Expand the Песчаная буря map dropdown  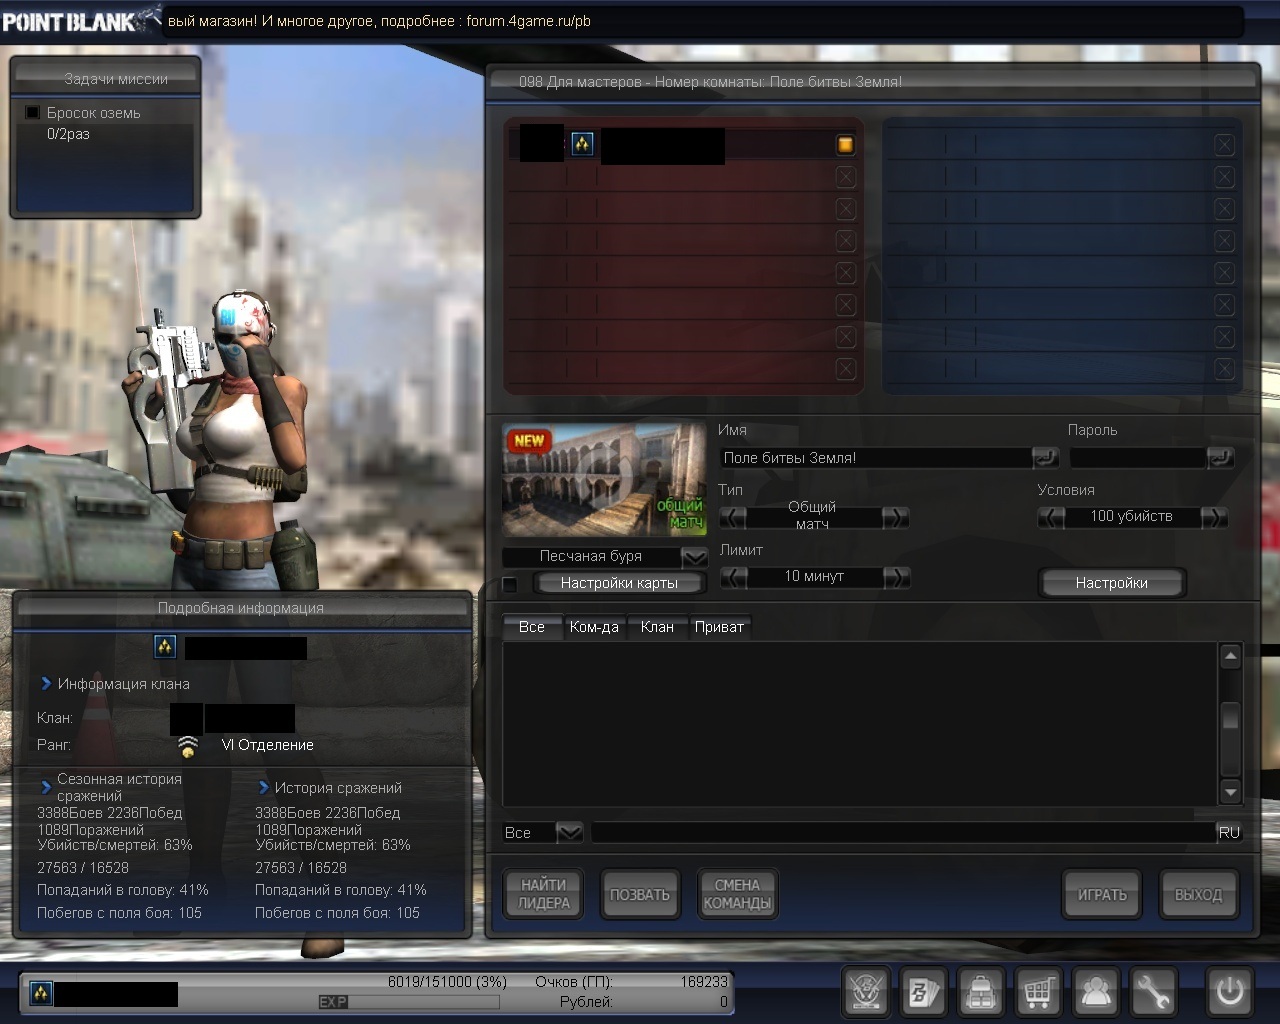point(694,557)
